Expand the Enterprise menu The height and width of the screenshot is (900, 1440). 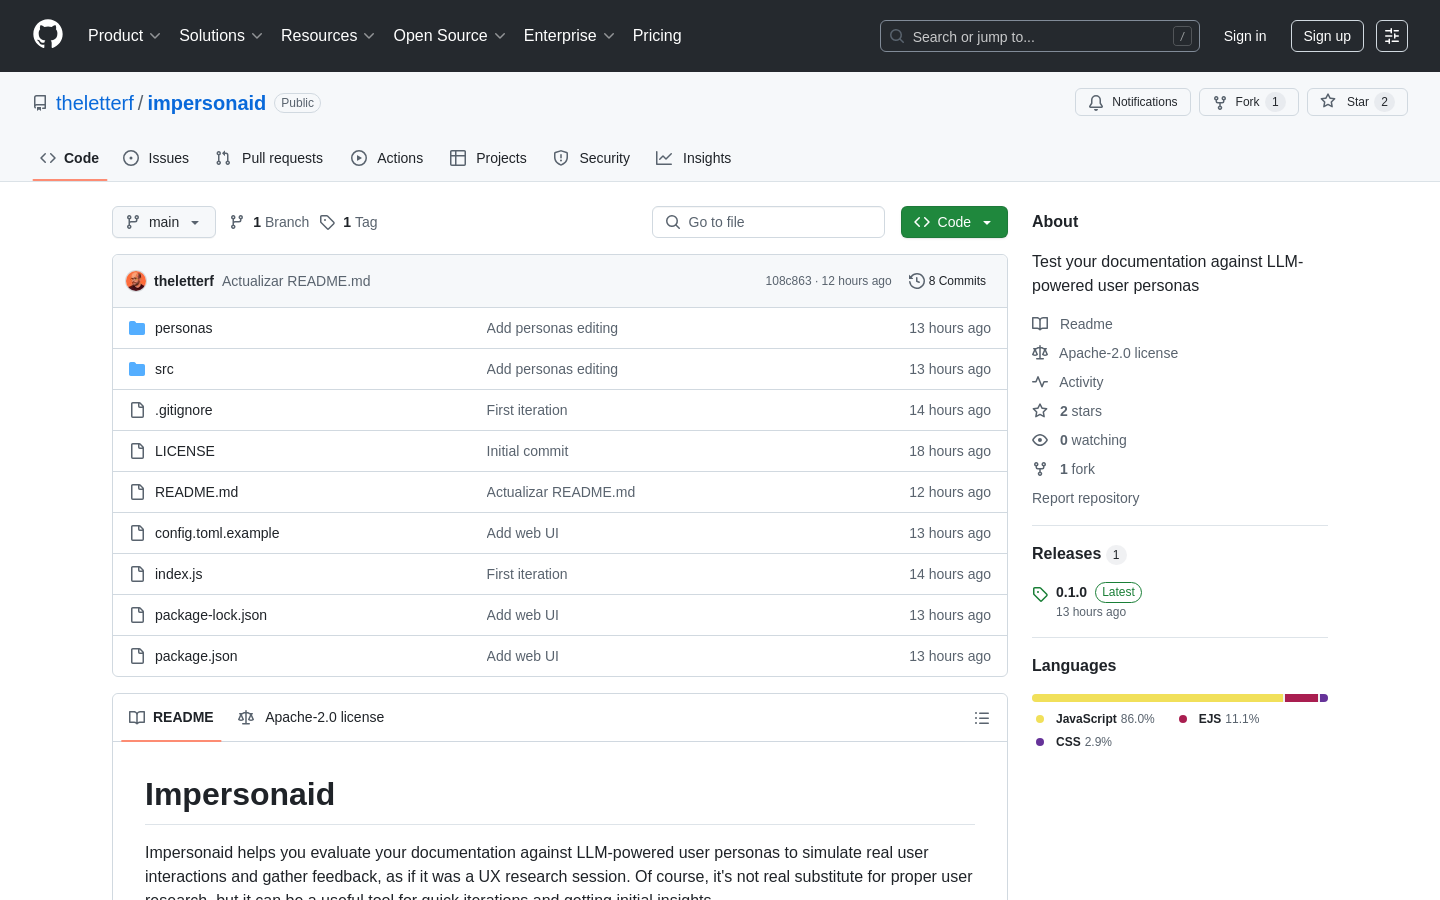click(x=569, y=36)
